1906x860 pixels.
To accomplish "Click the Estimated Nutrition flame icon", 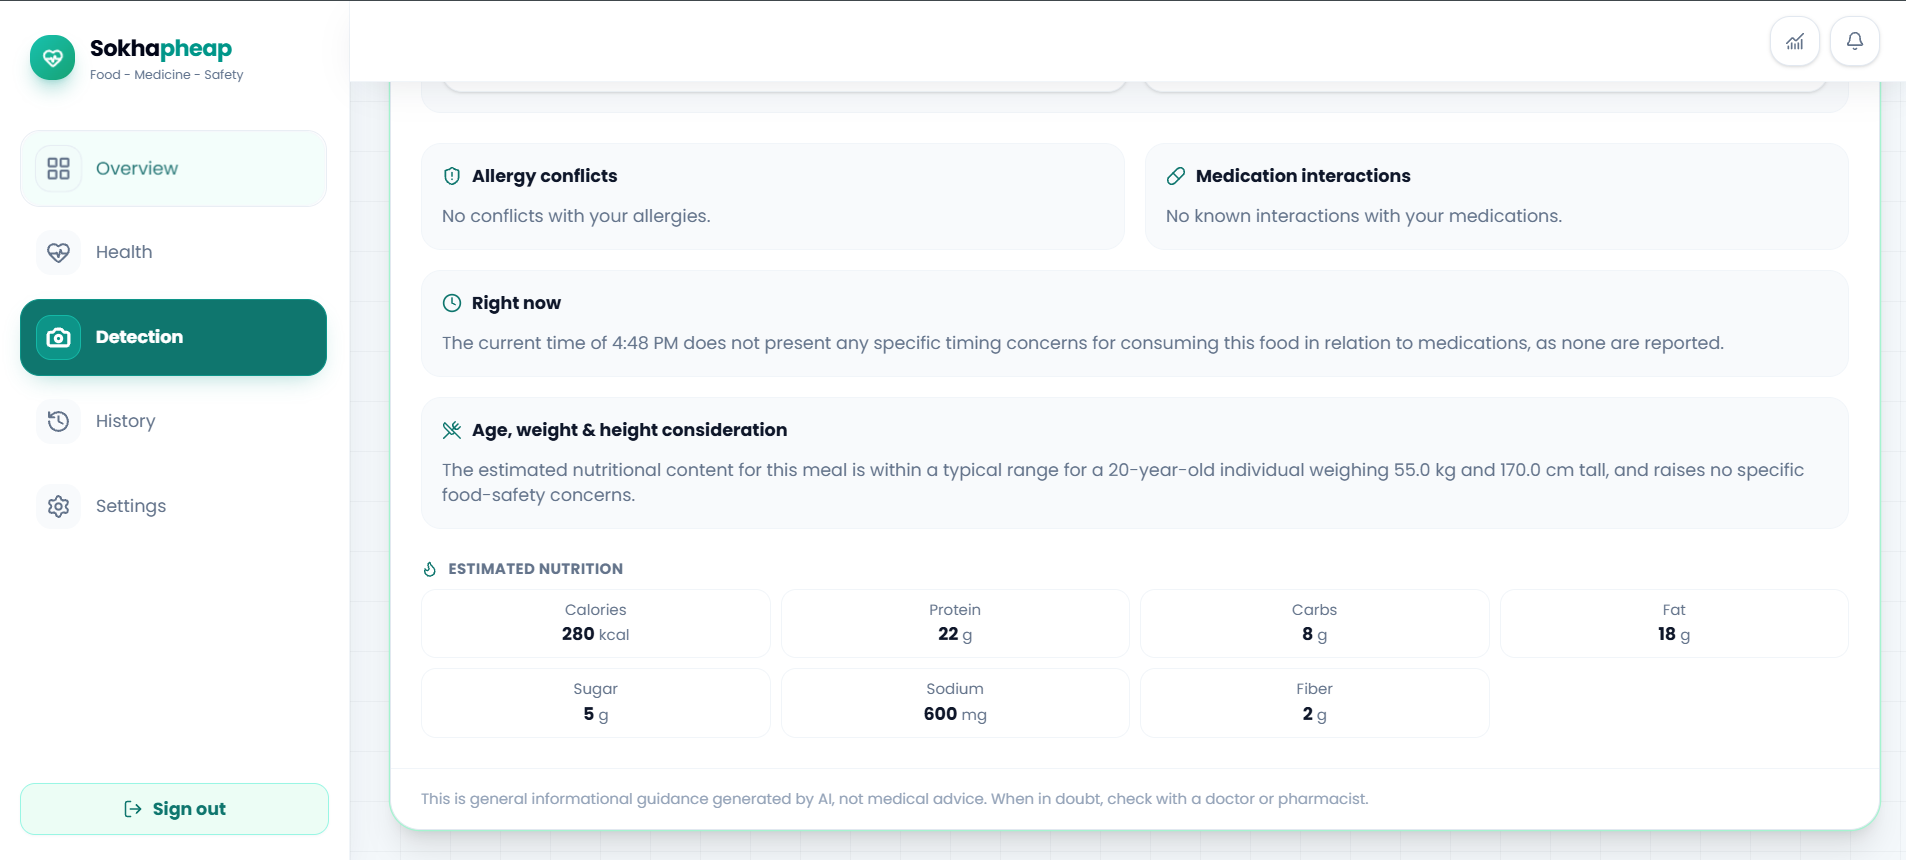I will 430,569.
